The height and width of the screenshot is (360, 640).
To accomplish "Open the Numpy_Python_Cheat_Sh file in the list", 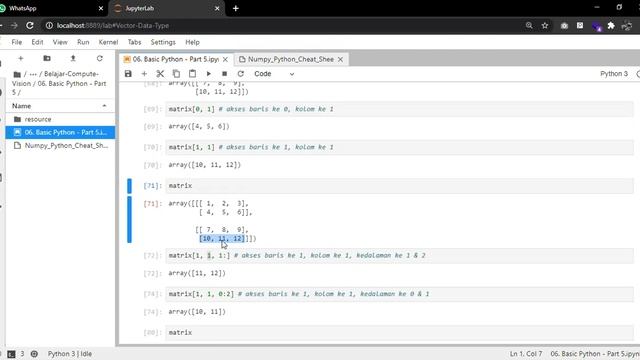I will pyautogui.click(x=60, y=145).
